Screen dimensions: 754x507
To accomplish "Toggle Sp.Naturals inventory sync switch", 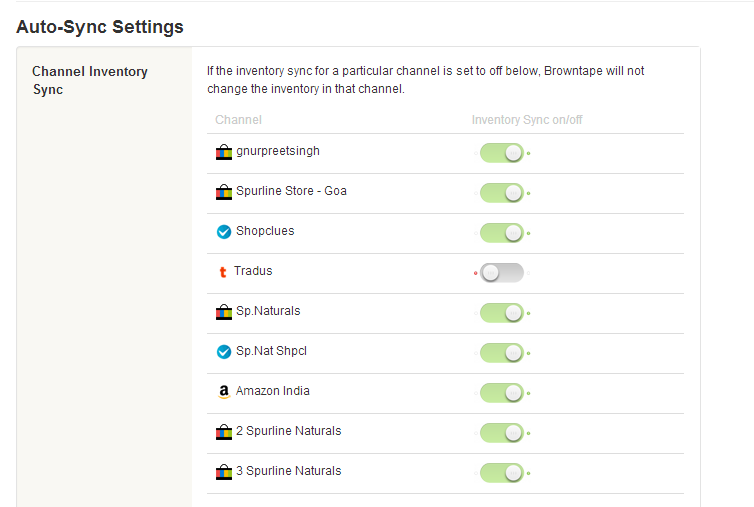I will pyautogui.click(x=502, y=313).
